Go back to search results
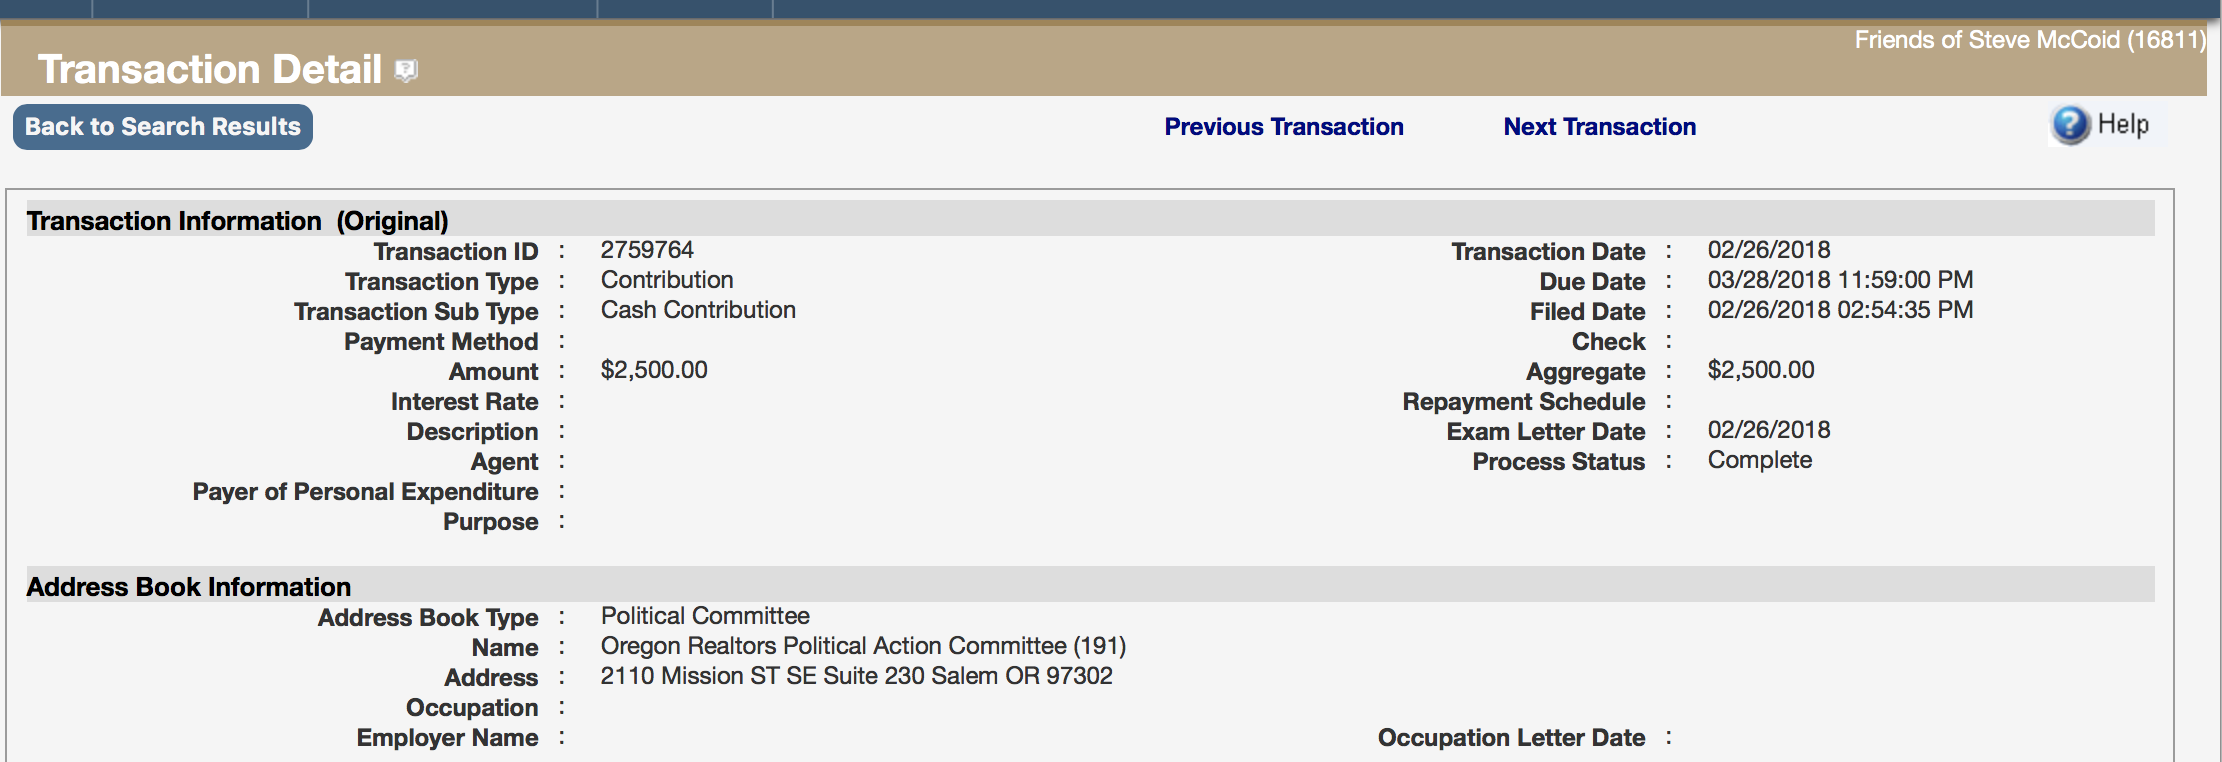 163,127
